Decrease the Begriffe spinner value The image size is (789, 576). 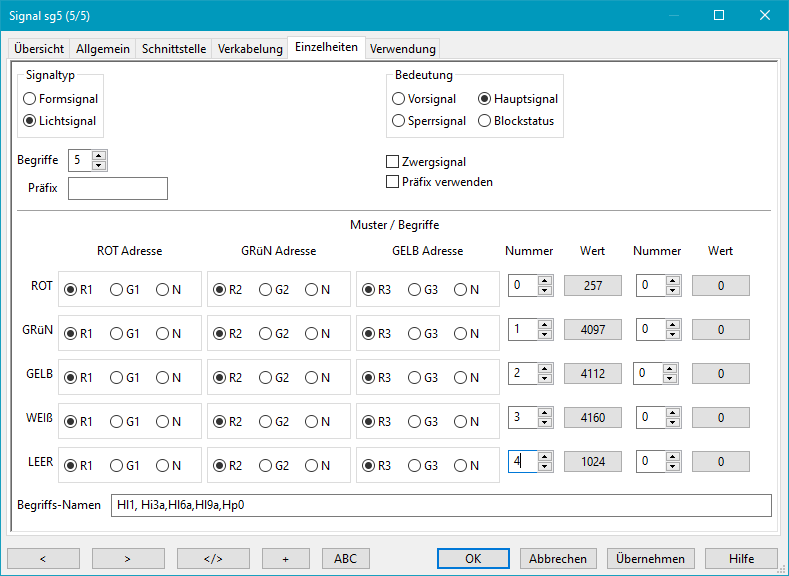[x=98, y=165]
